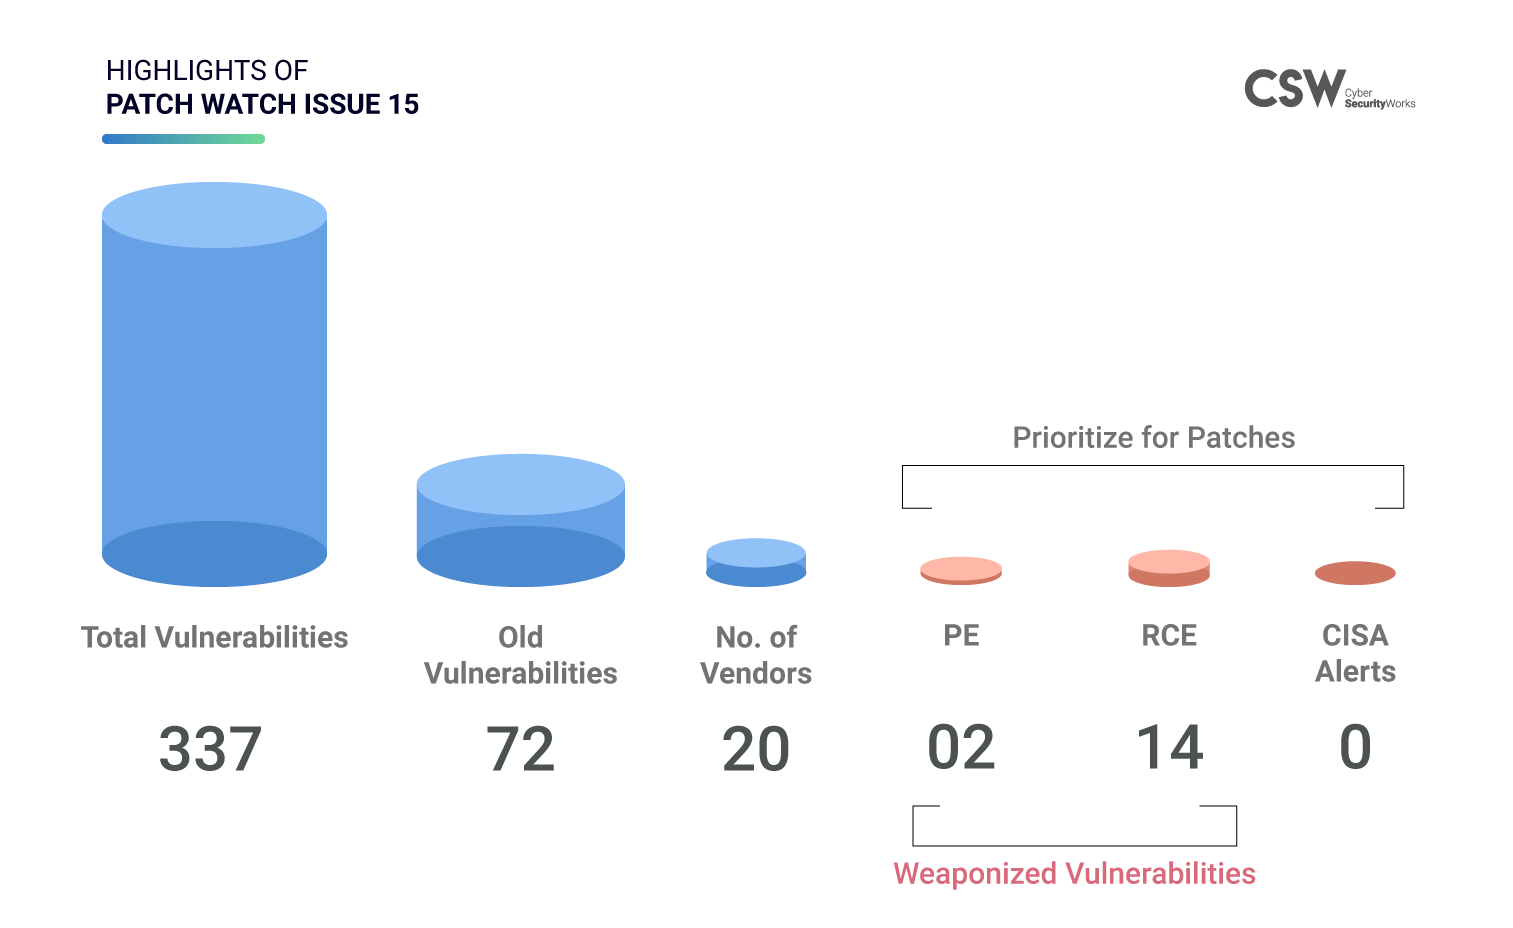Select the 0 under CISA Alerts

(x=1355, y=747)
